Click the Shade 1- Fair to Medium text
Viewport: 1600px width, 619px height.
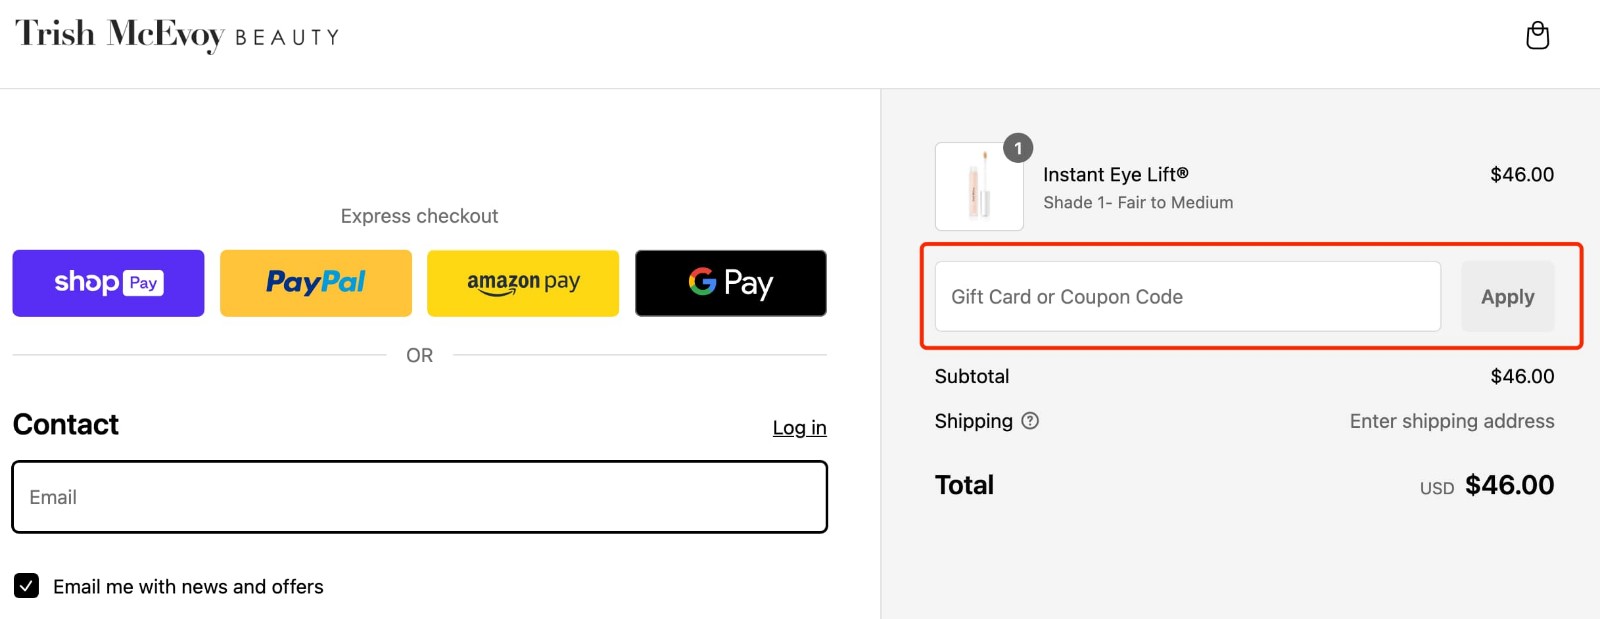[1138, 203]
